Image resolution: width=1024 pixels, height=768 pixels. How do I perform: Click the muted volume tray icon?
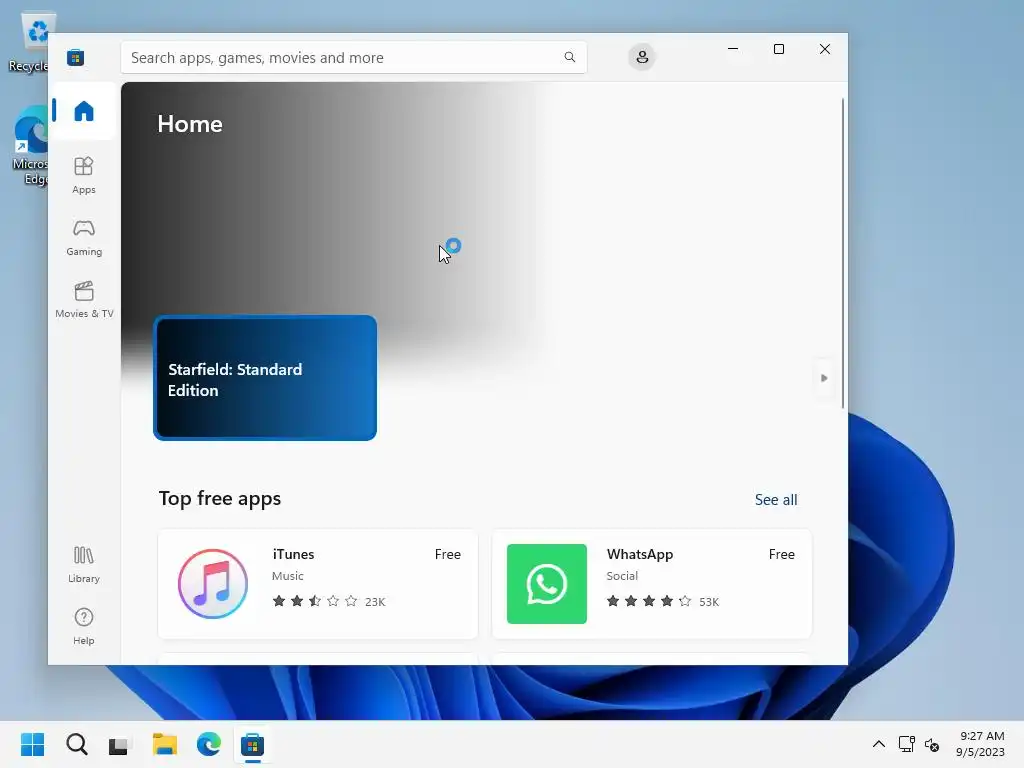932,744
